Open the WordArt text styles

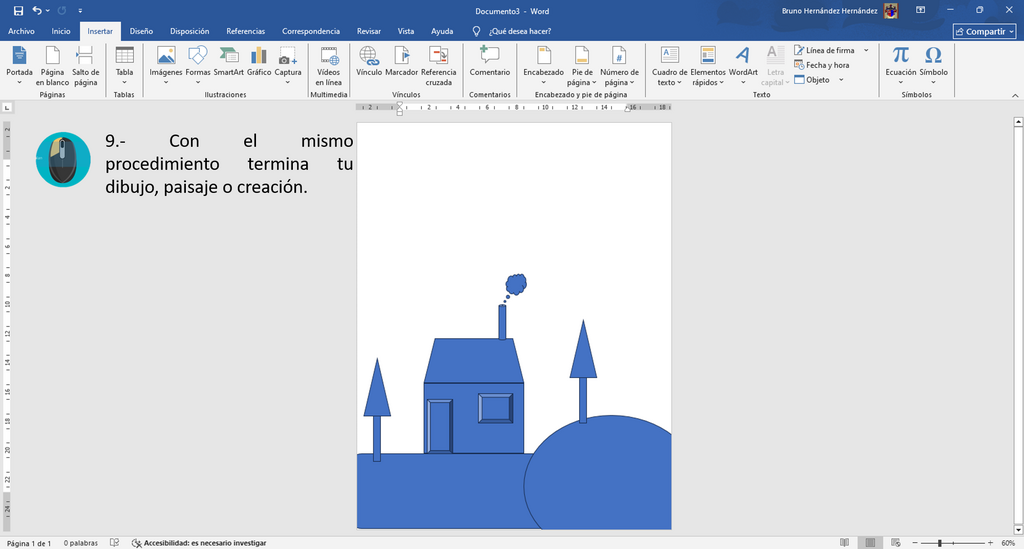coord(743,65)
